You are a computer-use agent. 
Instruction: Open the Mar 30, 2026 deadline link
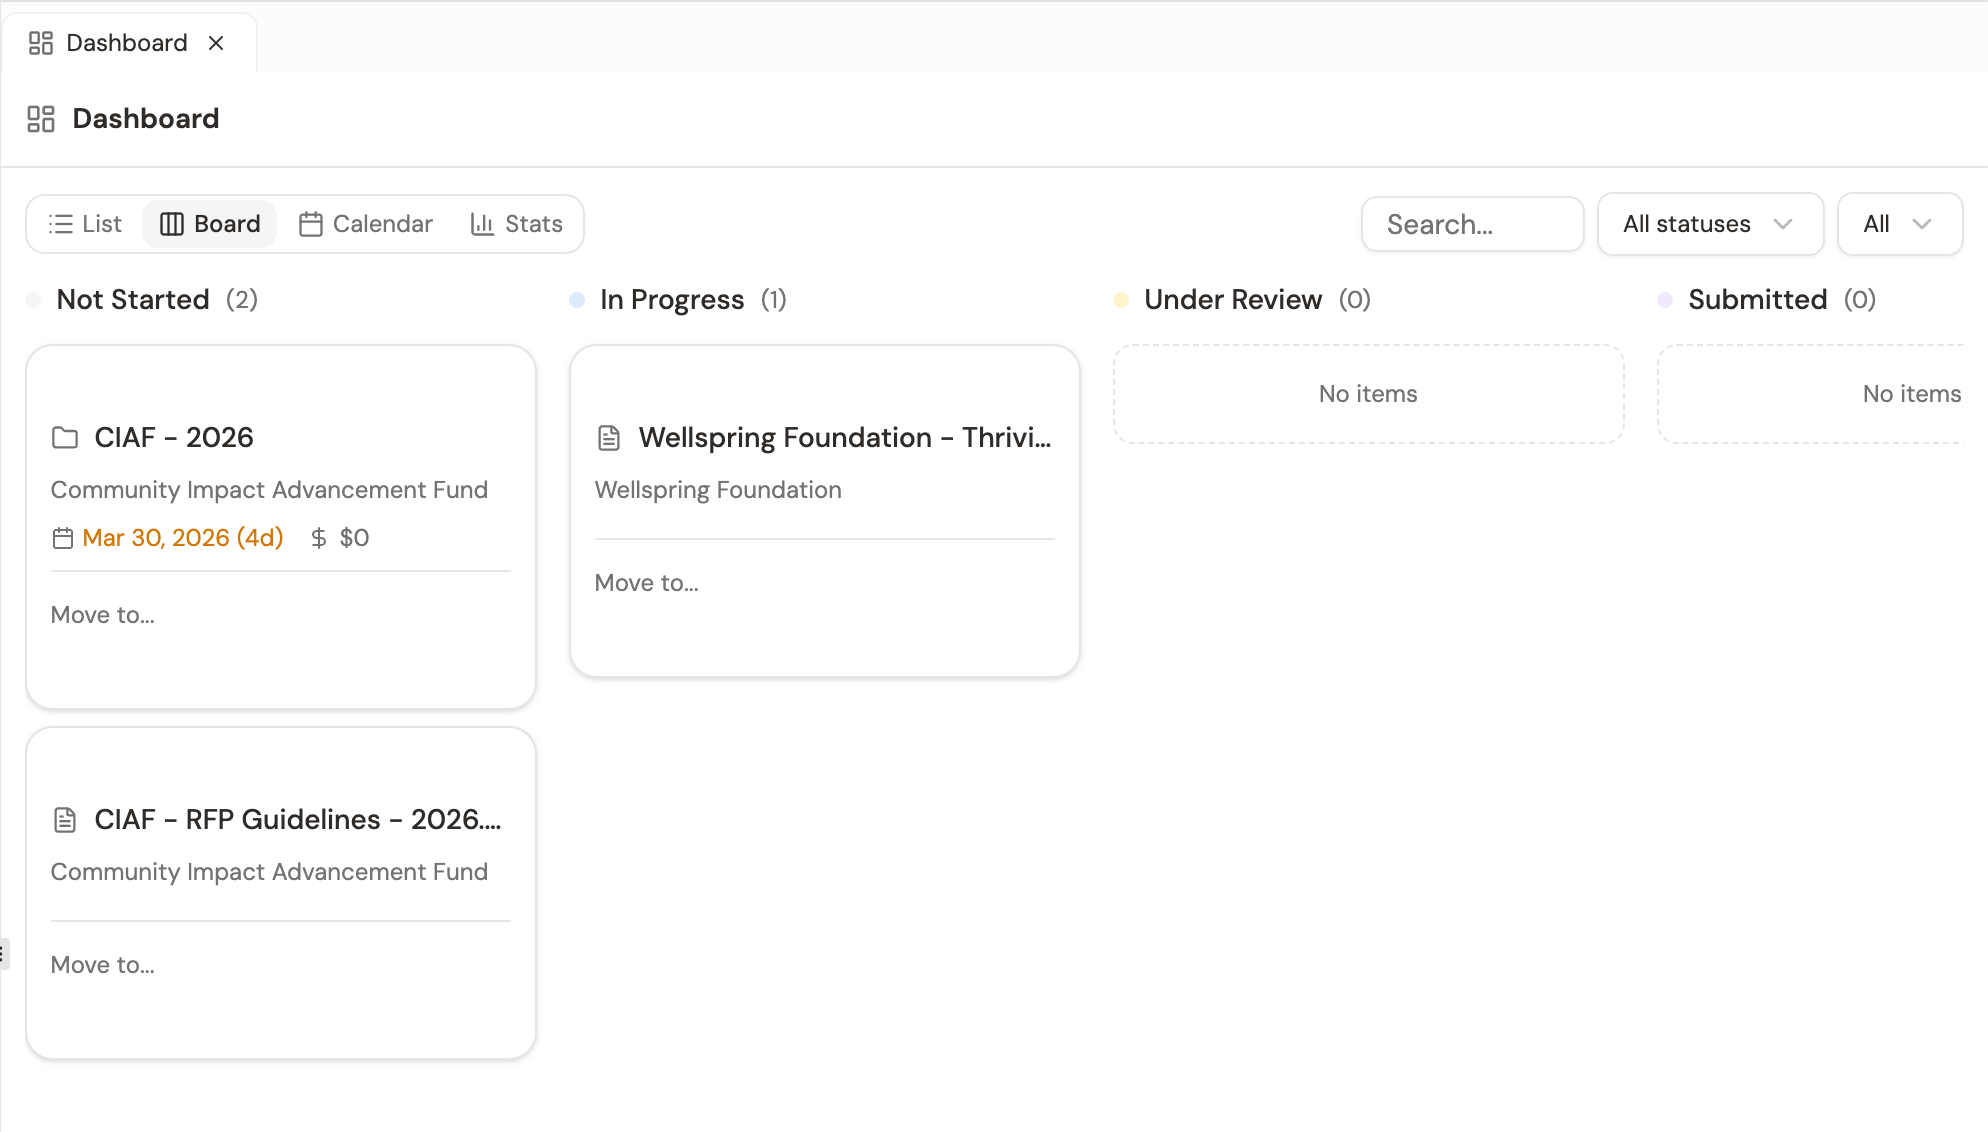pyautogui.click(x=182, y=538)
